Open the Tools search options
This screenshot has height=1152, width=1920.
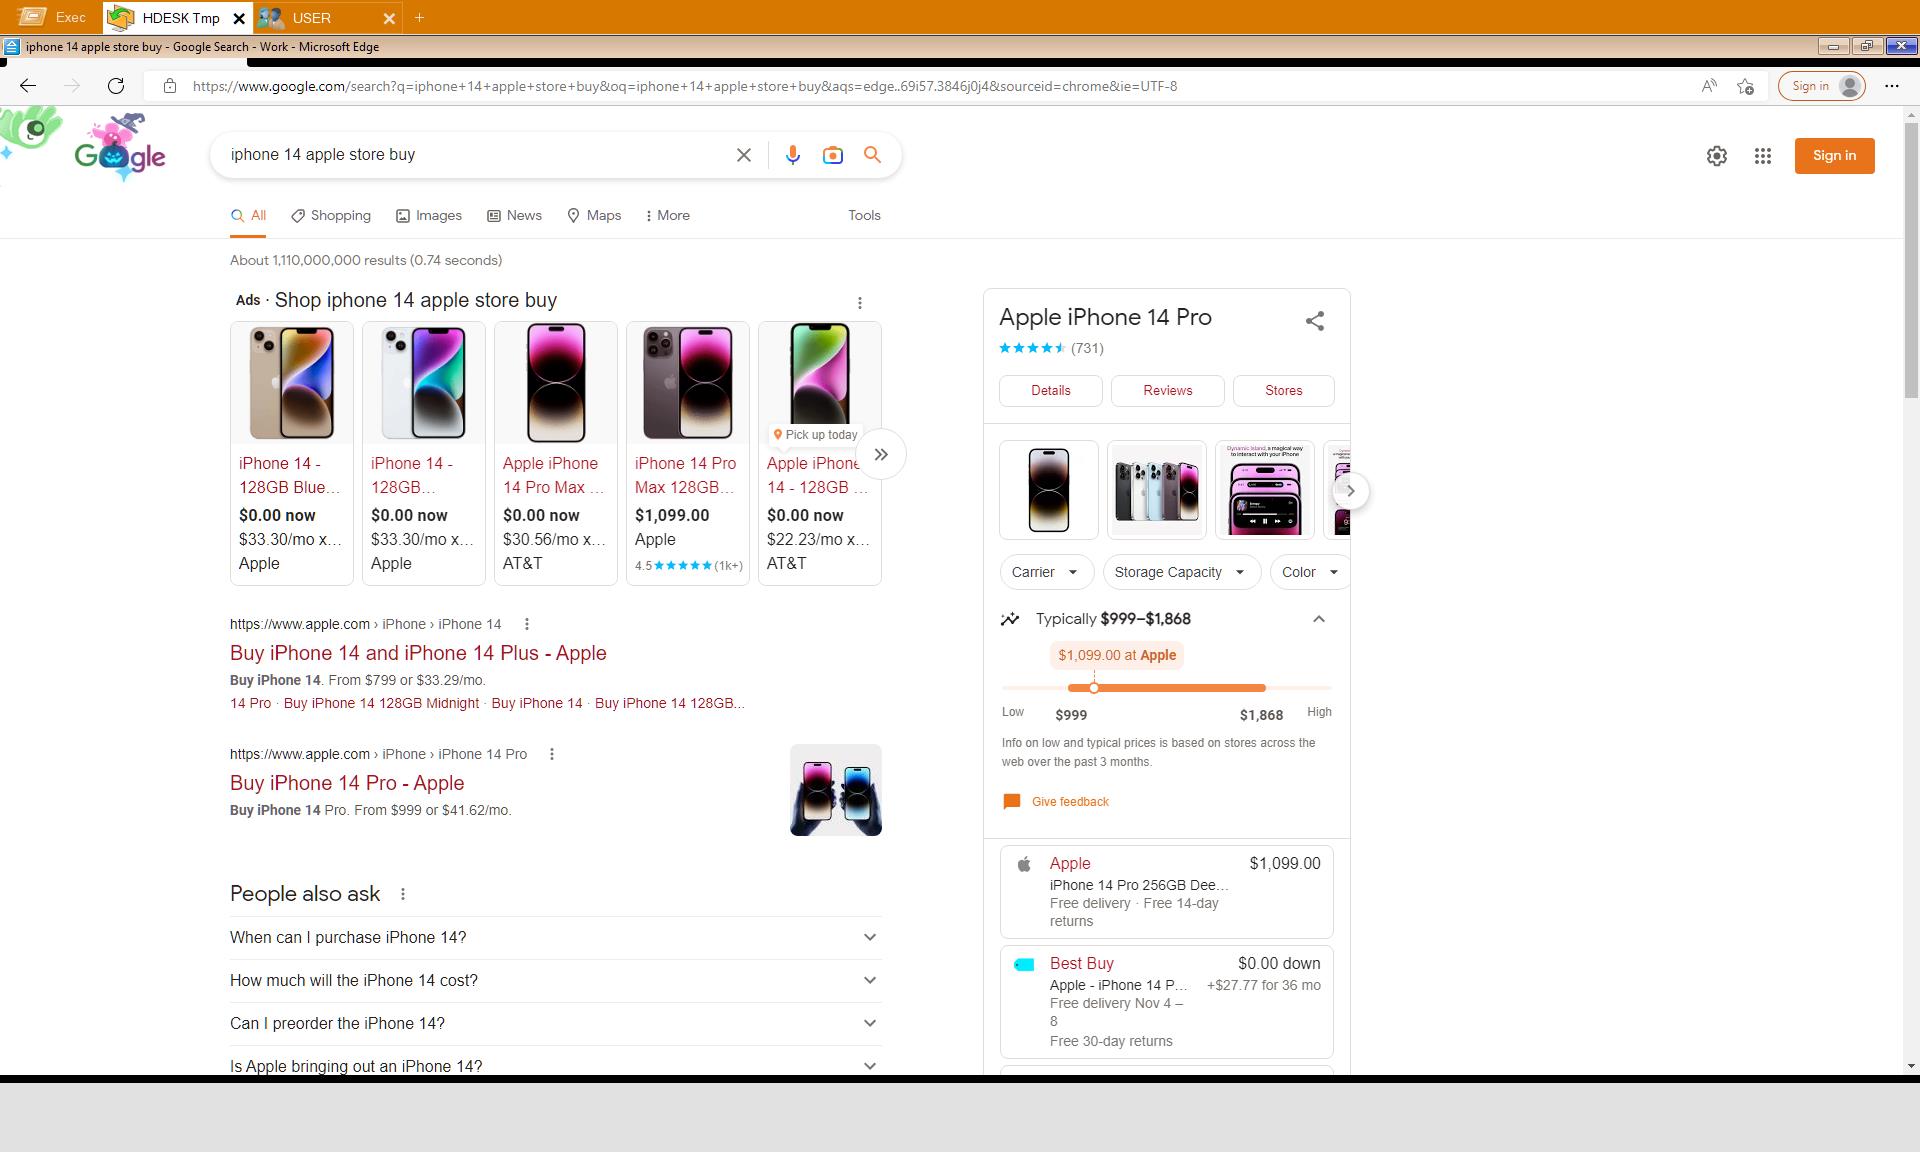864,216
